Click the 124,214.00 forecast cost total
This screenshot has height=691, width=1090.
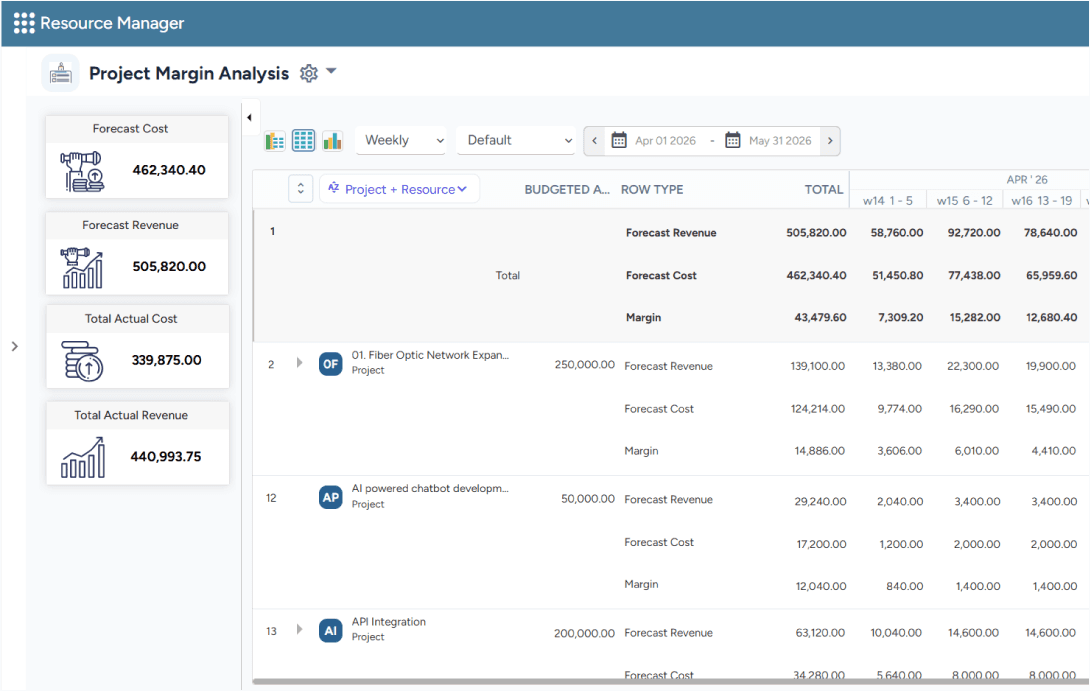coord(818,409)
